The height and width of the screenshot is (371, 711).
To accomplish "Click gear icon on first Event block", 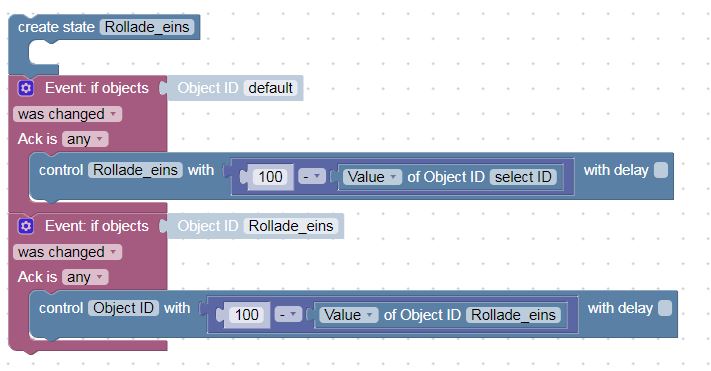I will point(26,88).
